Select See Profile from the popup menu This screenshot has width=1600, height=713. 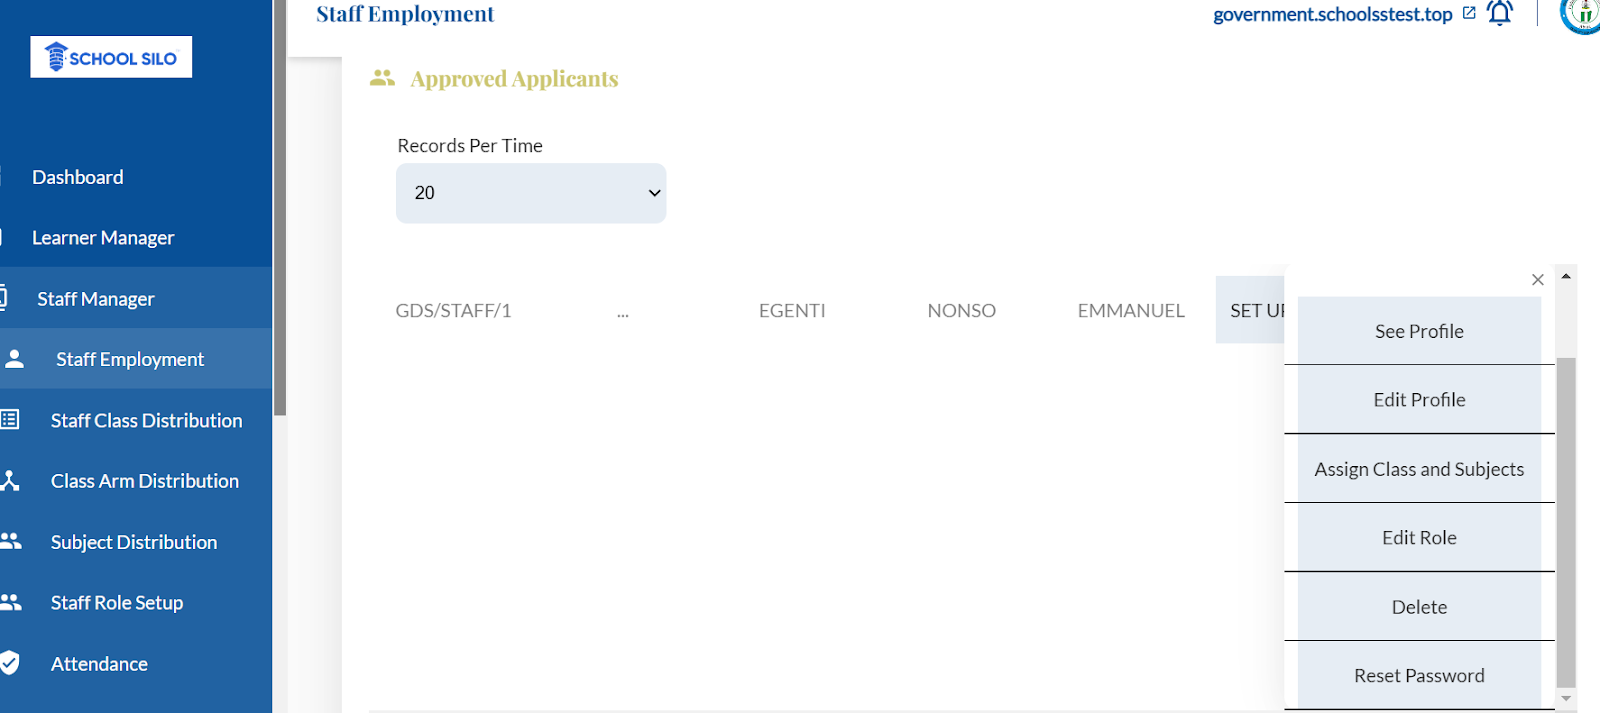tap(1419, 331)
